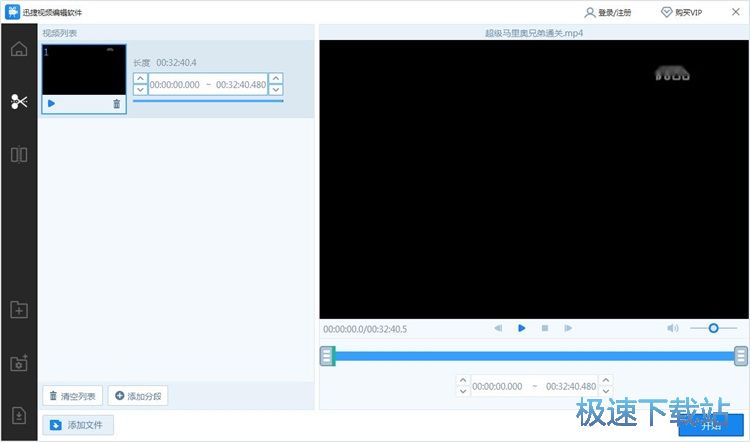The image size is (750, 442).
Task: Increase the start time below the timeline
Action: pyautogui.click(x=463, y=380)
